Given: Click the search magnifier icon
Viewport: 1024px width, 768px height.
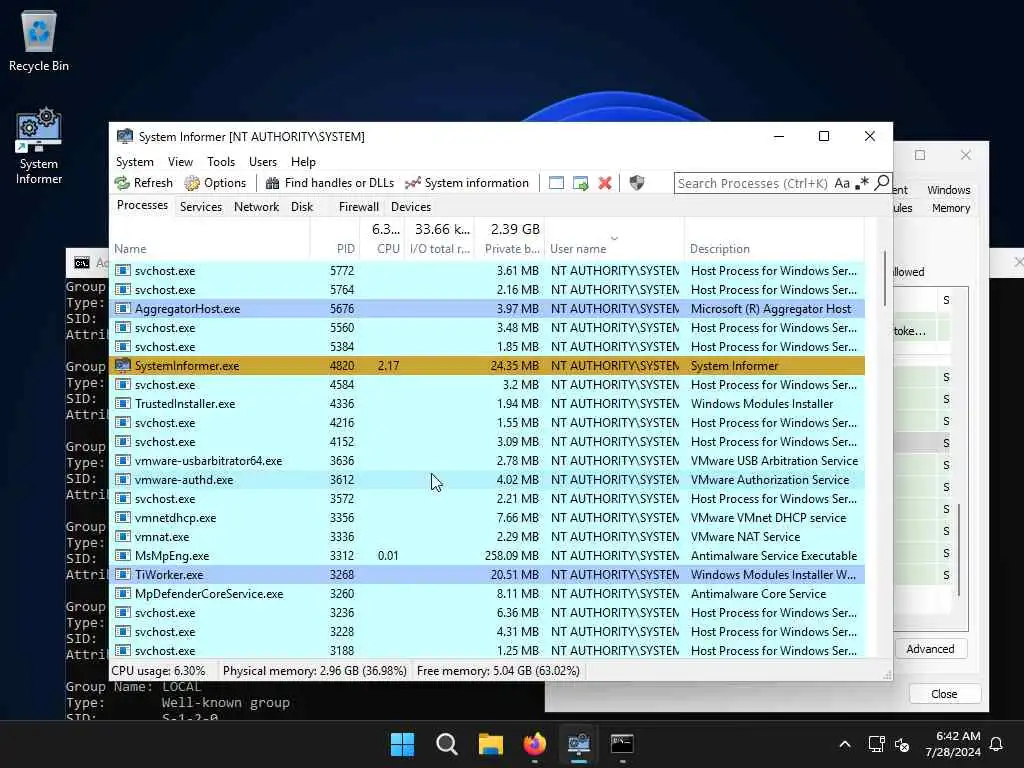Looking at the screenshot, I should [x=882, y=182].
